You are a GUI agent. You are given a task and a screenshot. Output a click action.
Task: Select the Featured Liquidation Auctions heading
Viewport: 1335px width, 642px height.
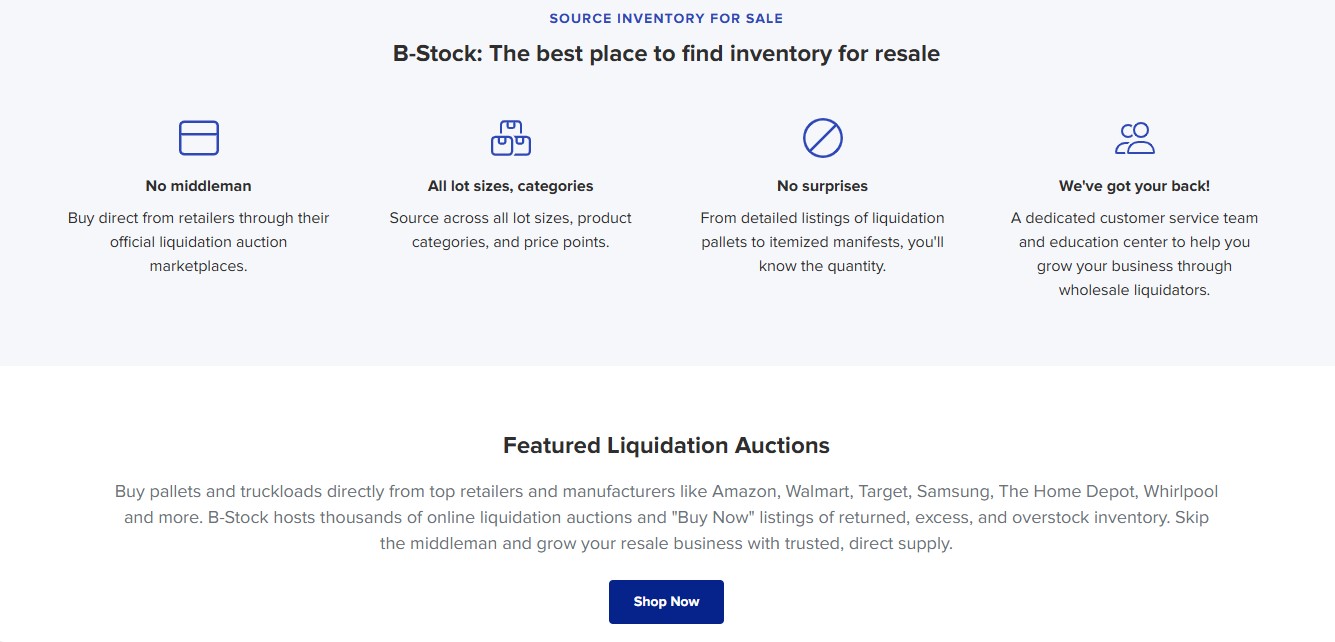coord(666,445)
